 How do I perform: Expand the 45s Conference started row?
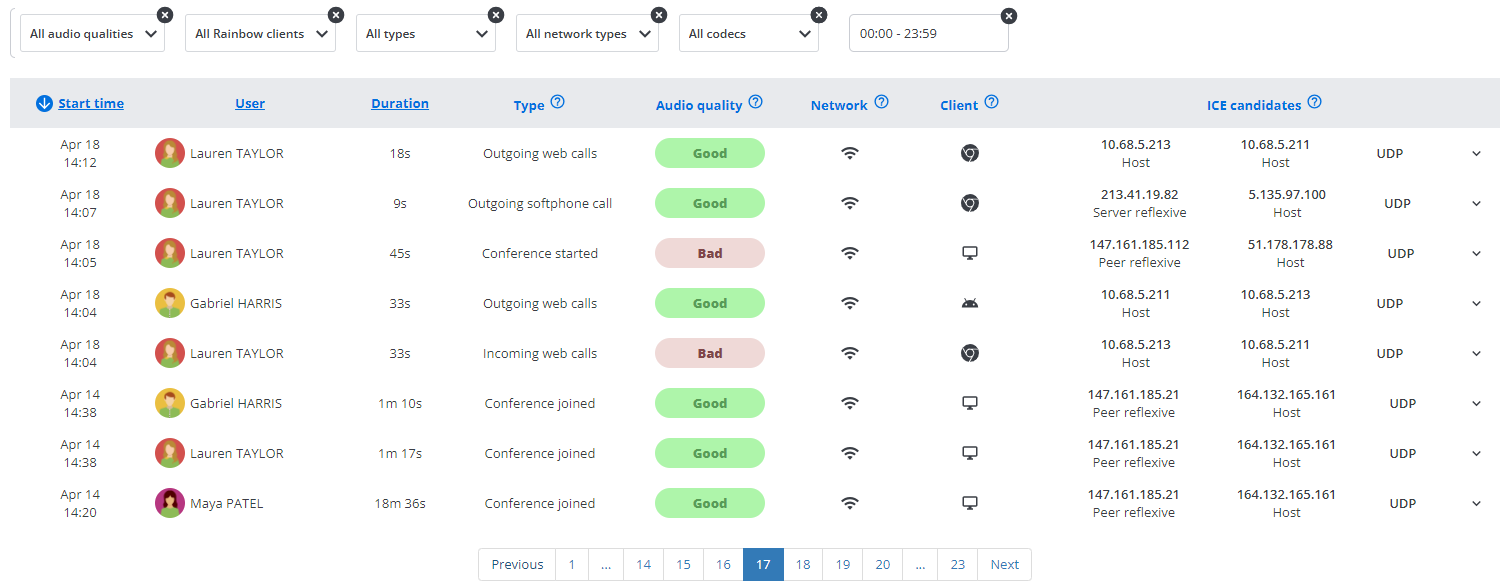(1476, 254)
